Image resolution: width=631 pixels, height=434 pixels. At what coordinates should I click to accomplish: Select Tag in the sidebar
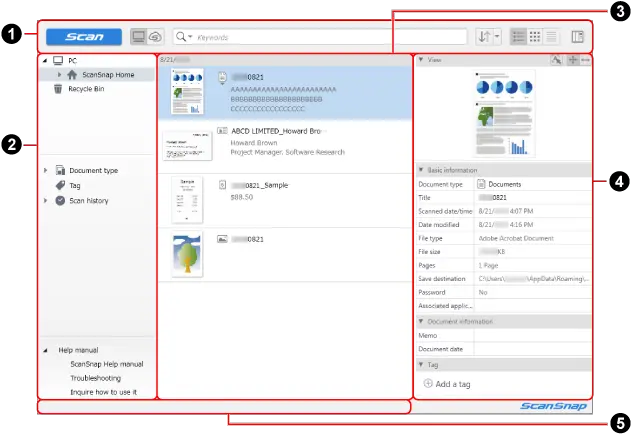75,186
